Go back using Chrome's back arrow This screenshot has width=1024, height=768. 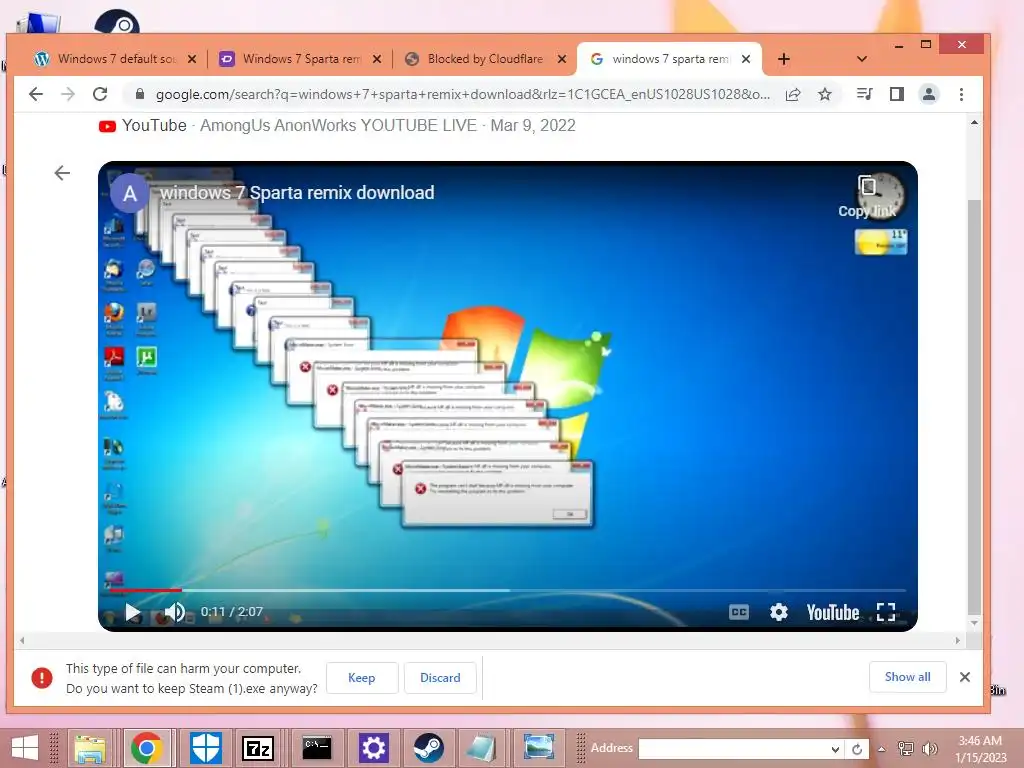(36, 94)
